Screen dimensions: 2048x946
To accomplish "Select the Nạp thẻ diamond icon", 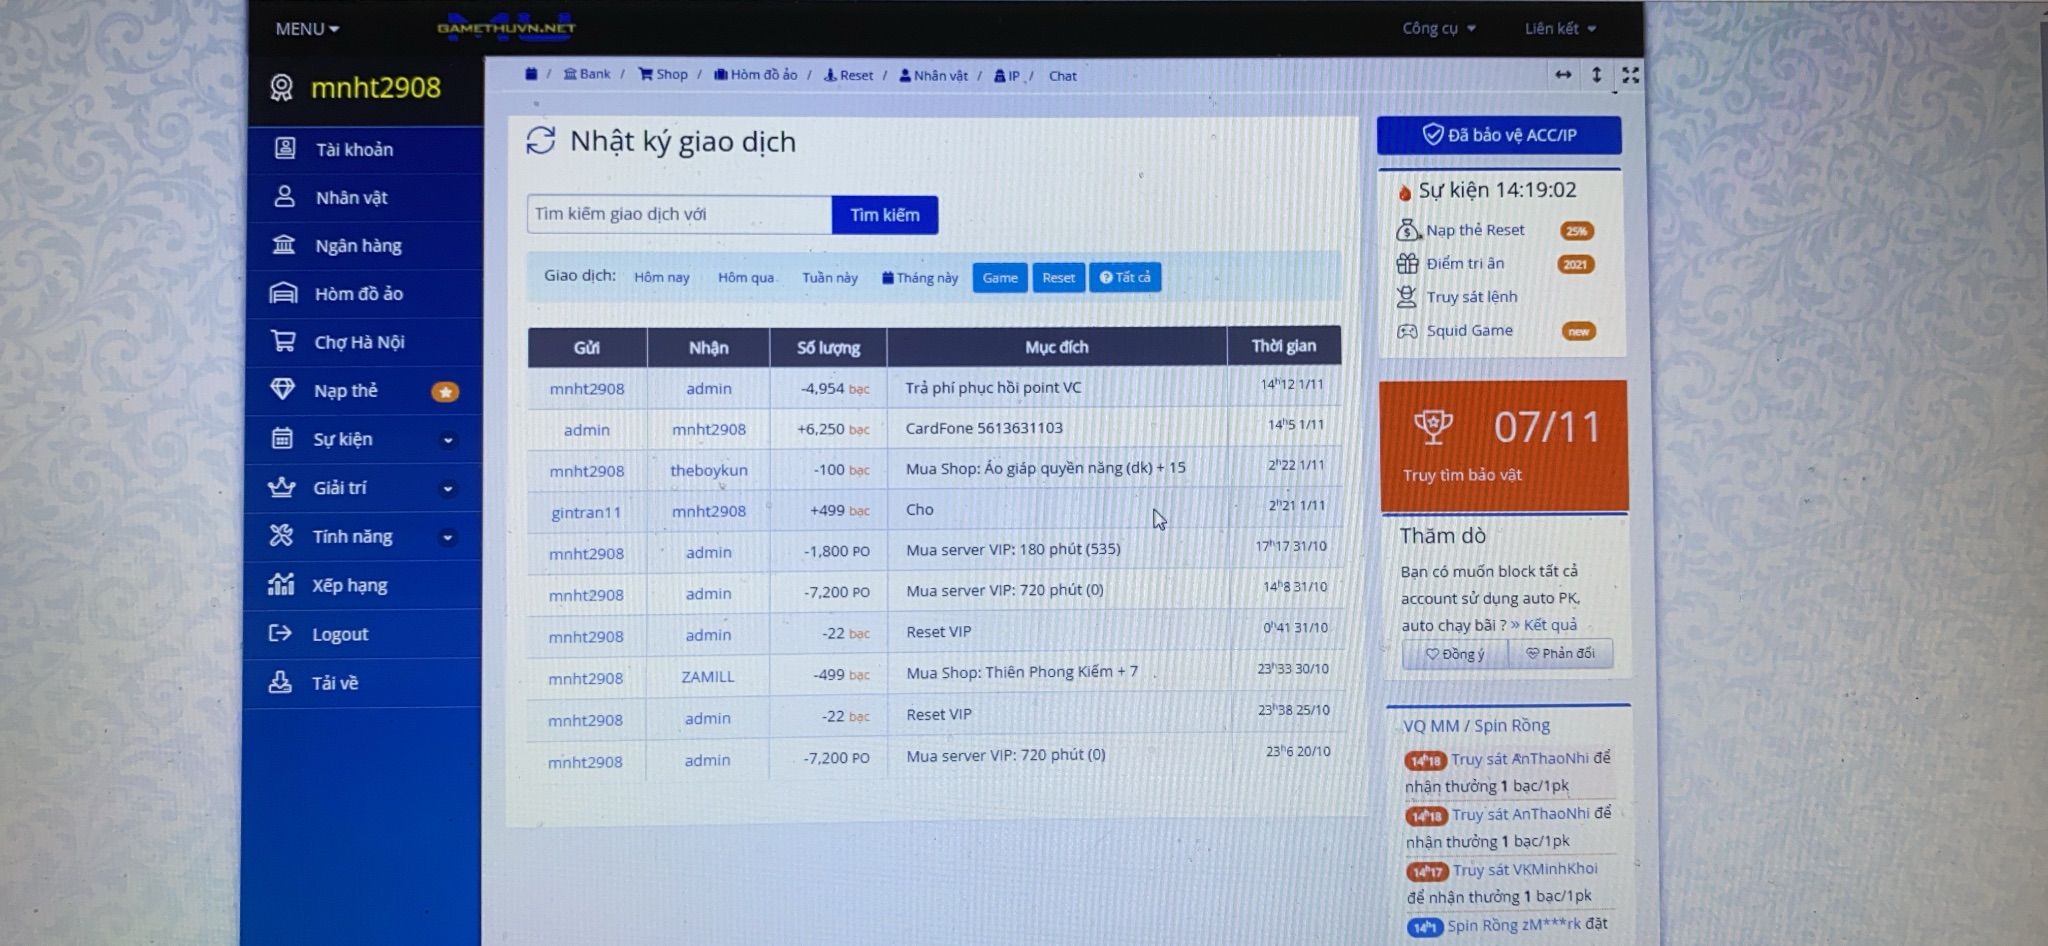I will tap(283, 389).
